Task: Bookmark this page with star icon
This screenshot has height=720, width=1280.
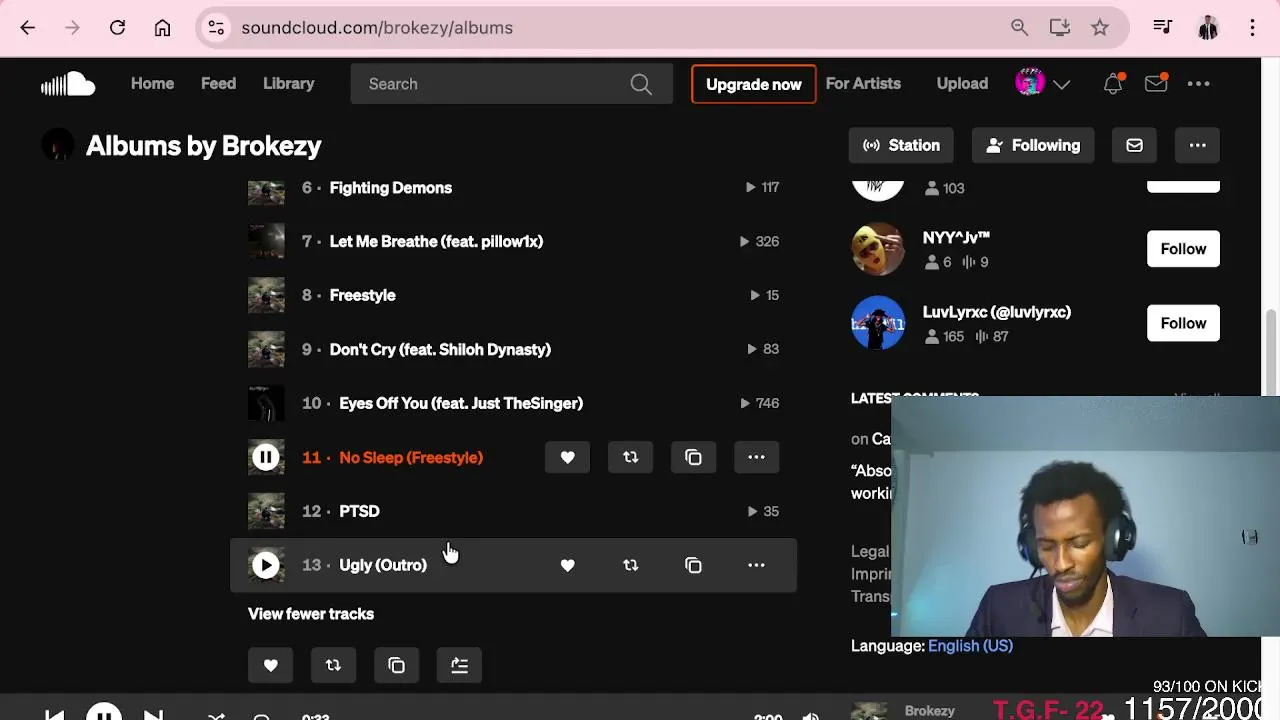Action: pos(1100,28)
